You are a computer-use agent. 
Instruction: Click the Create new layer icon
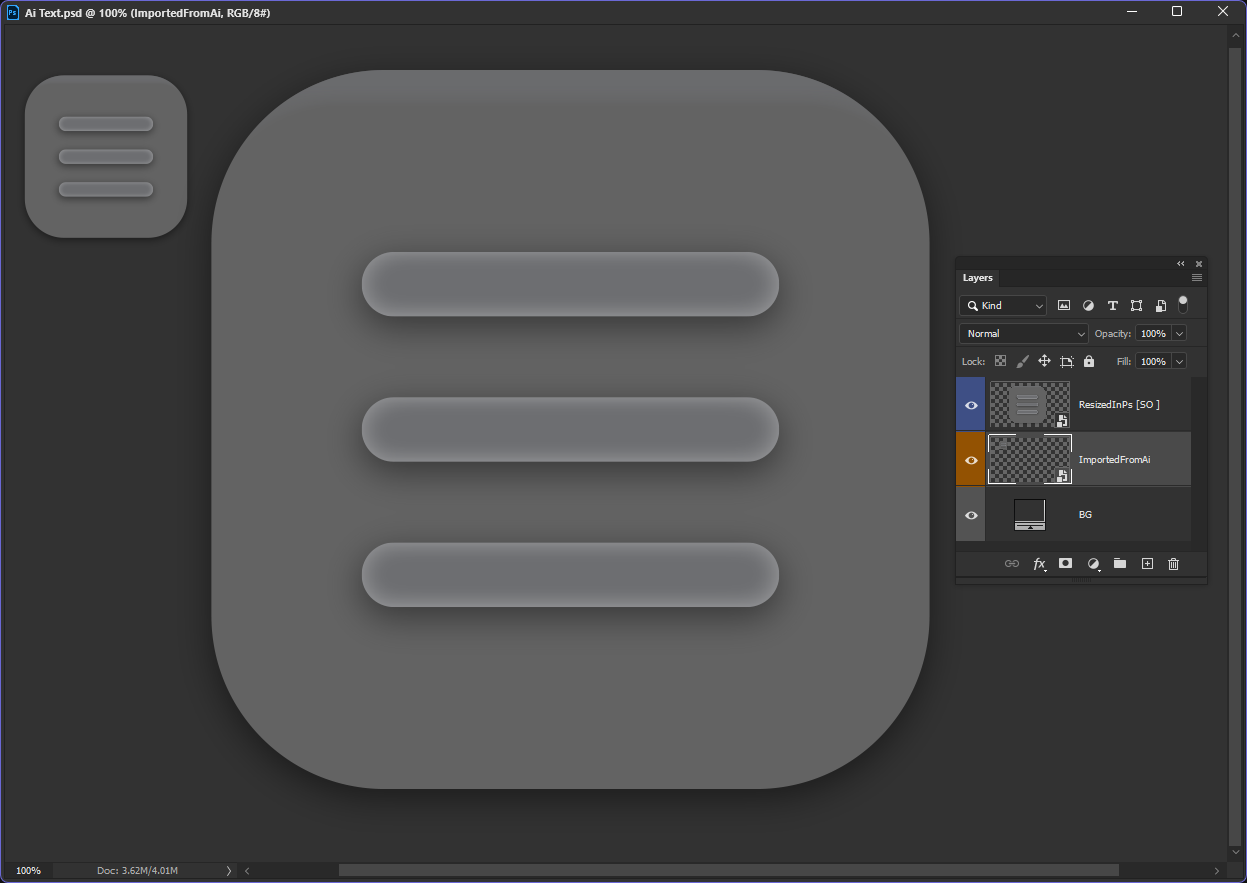(x=1146, y=563)
